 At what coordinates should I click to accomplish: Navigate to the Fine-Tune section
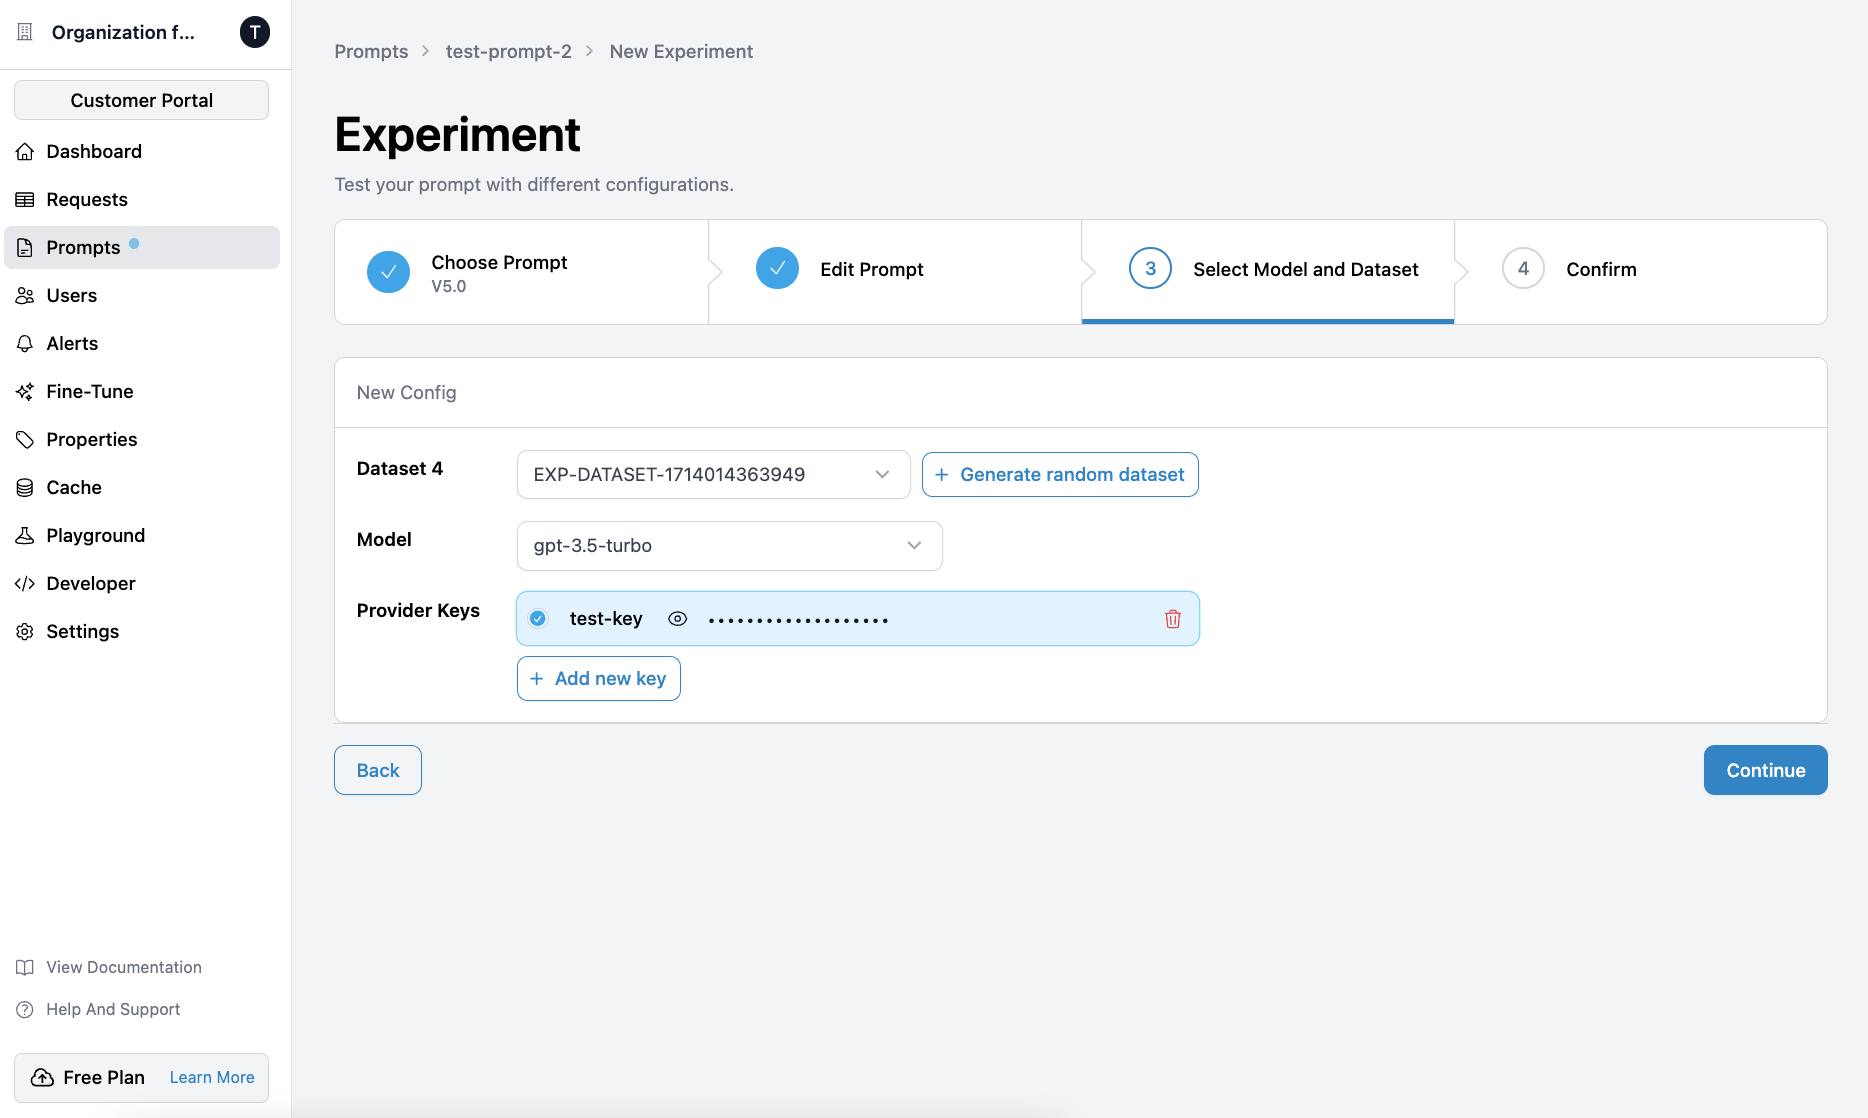90,391
